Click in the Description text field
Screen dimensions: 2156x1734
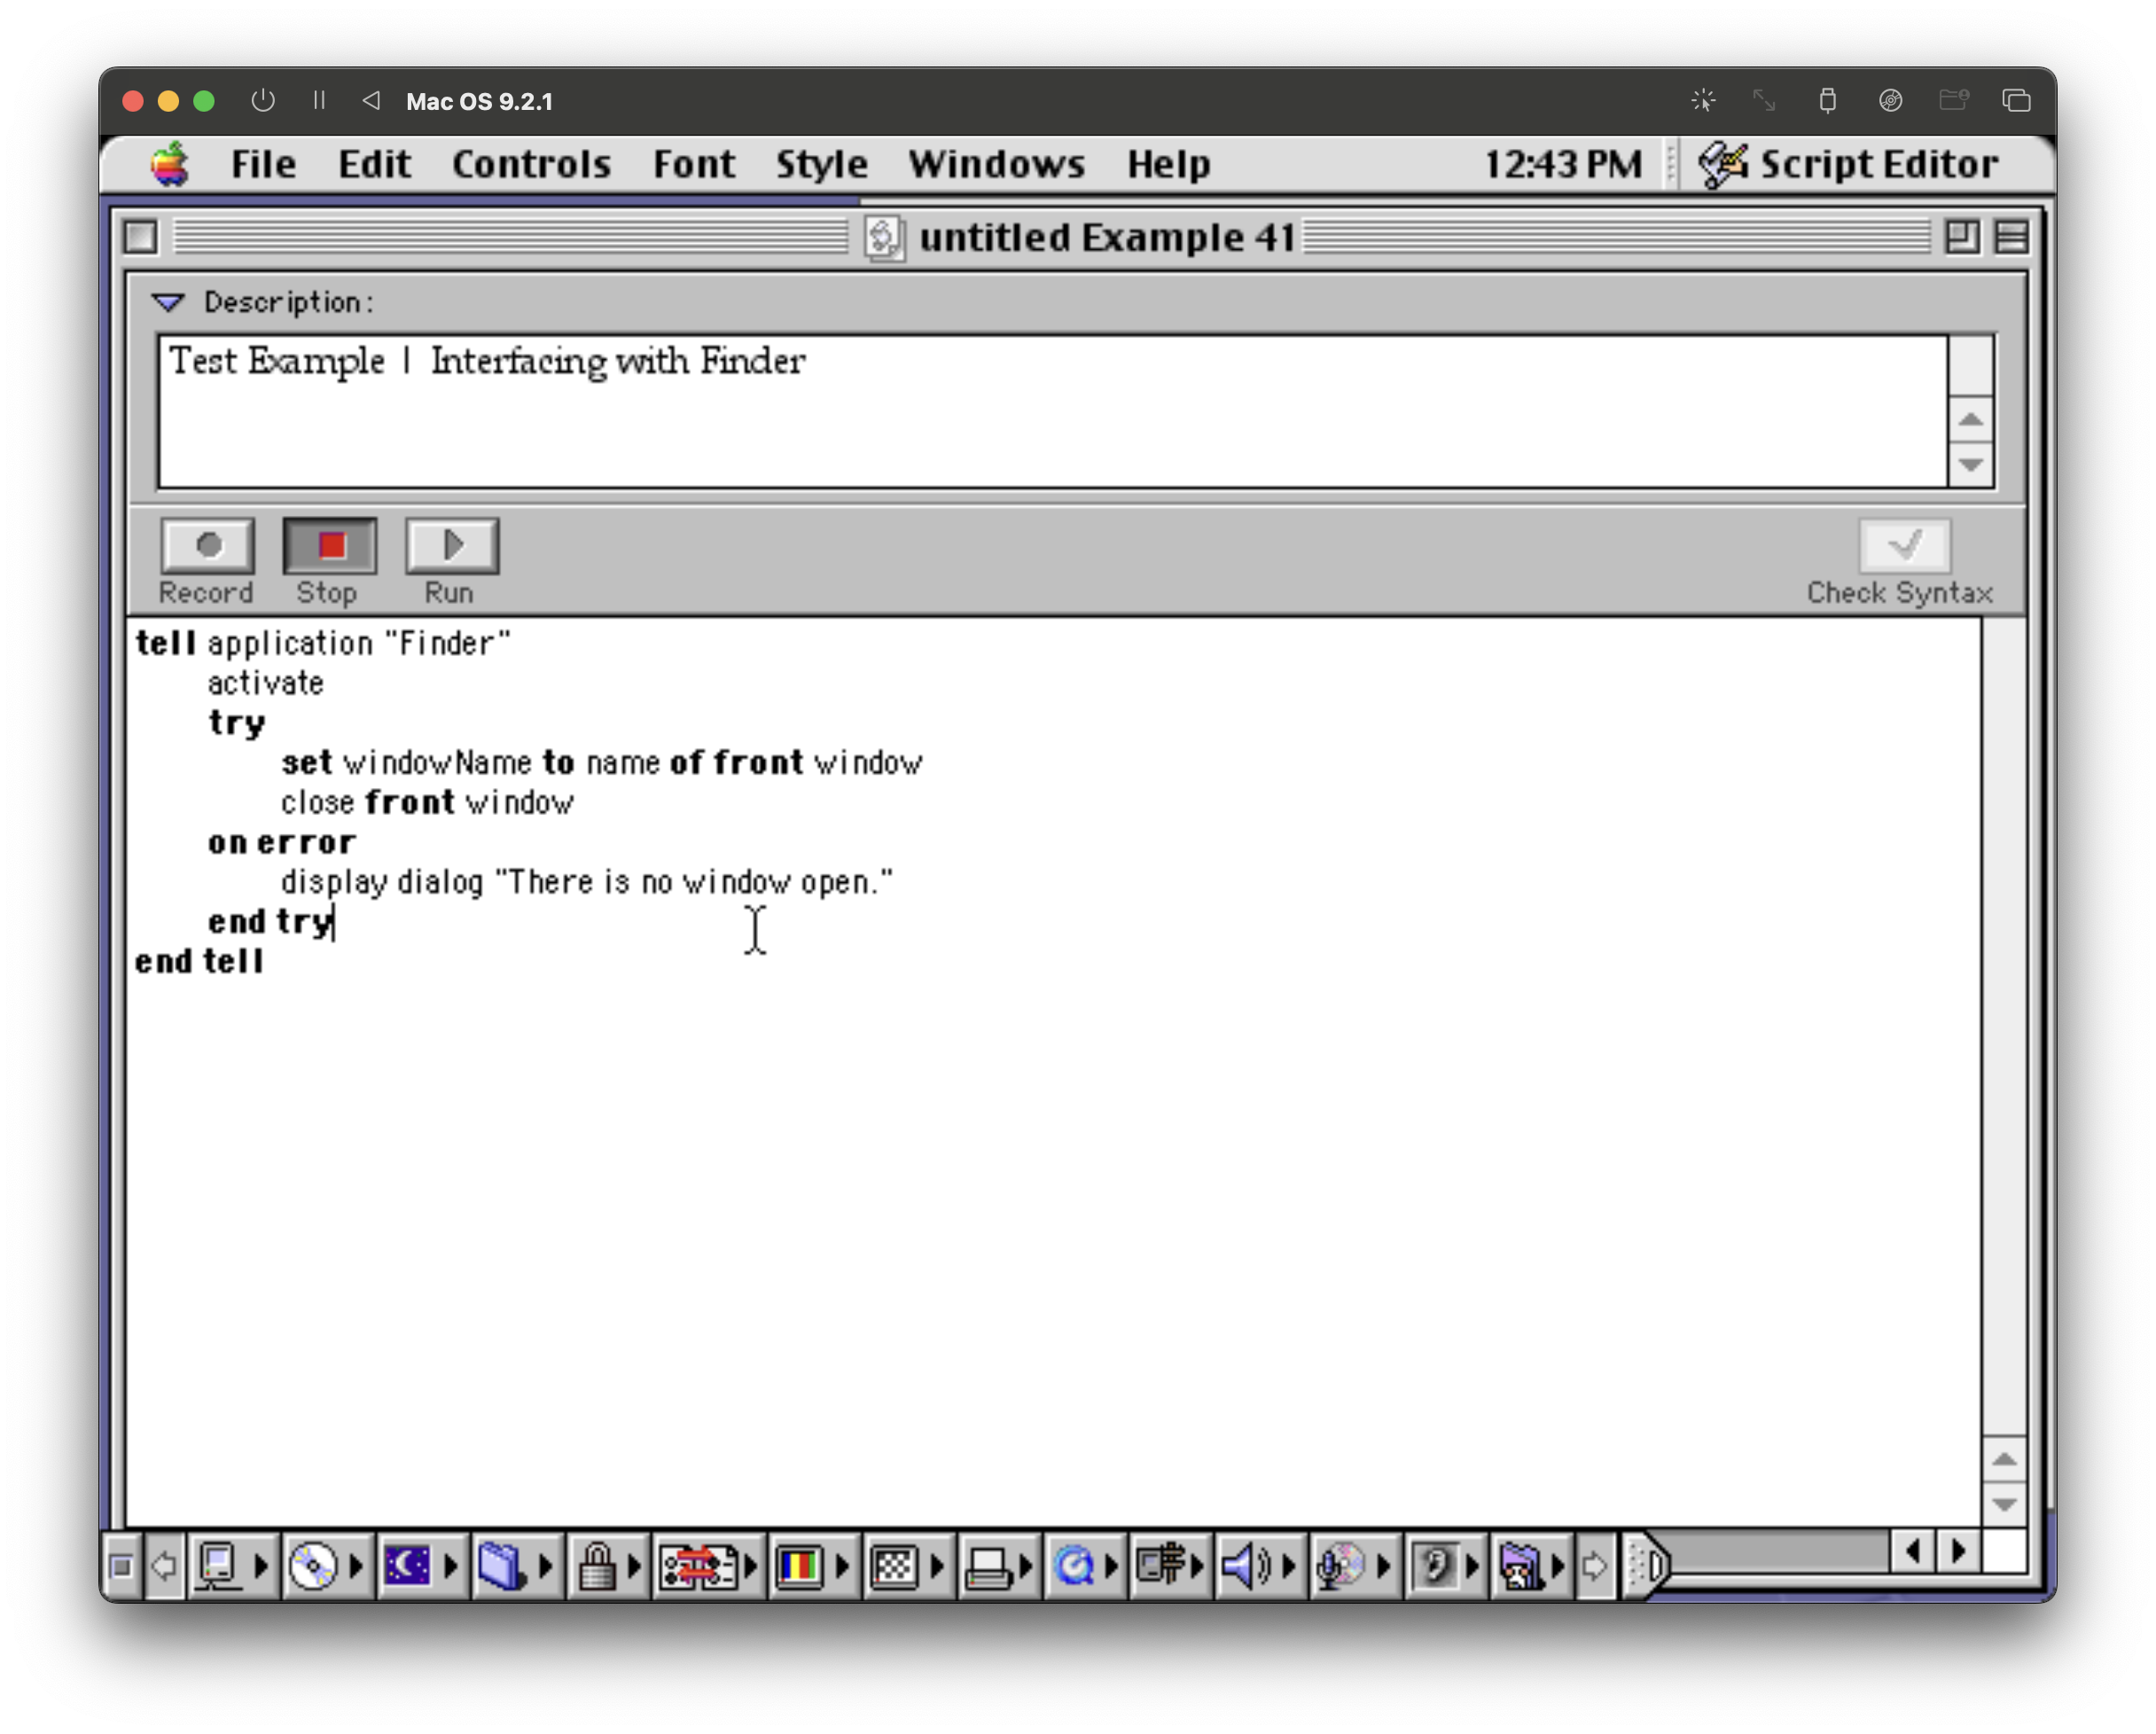pos(1050,412)
